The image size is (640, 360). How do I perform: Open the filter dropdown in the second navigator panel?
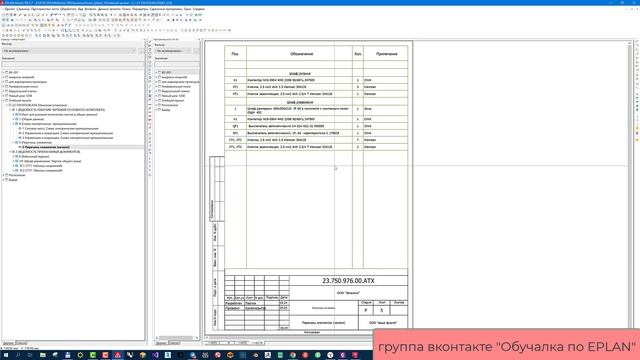click(x=174, y=51)
